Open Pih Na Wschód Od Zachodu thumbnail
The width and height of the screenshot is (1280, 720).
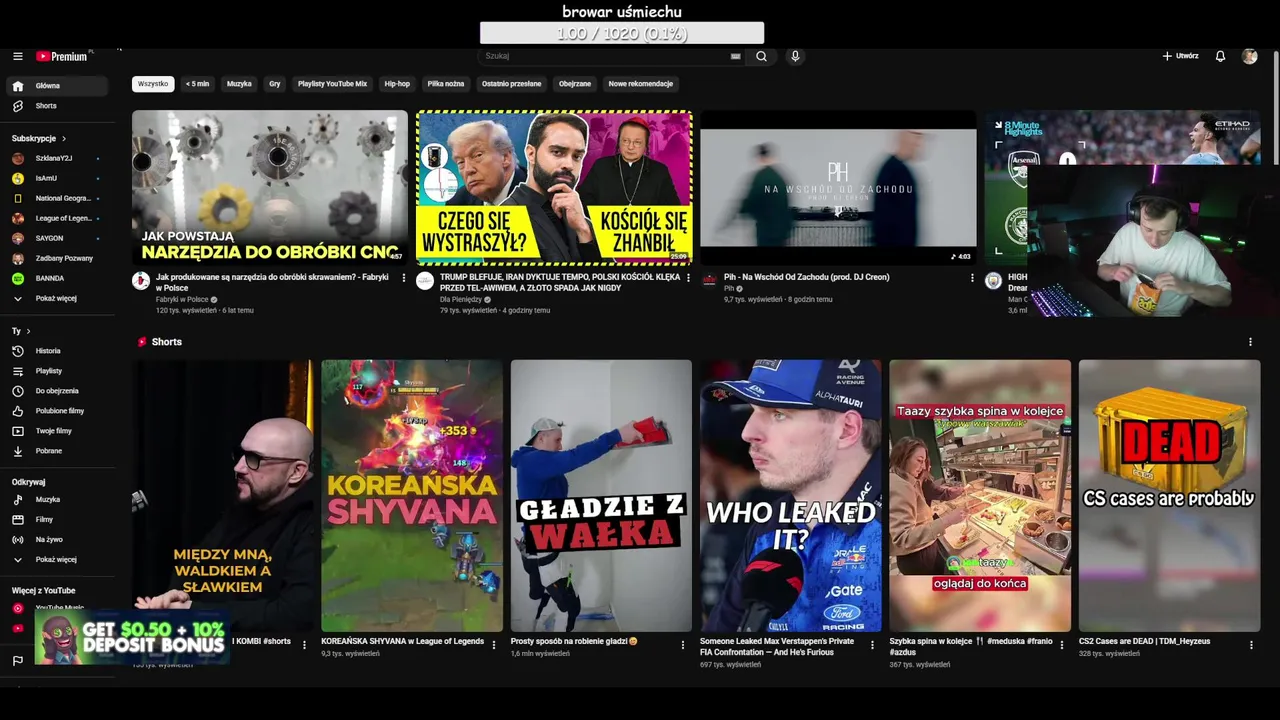click(x=838, y=187)
